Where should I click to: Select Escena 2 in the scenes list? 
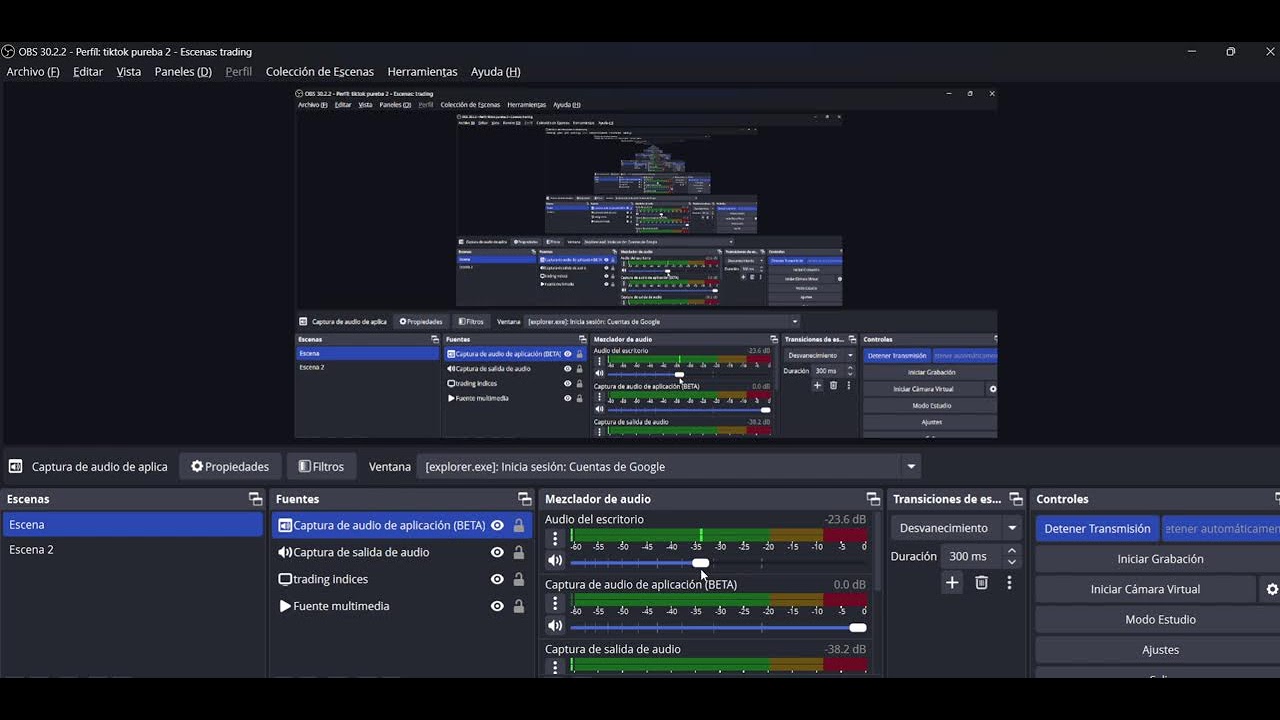[132, 550]
